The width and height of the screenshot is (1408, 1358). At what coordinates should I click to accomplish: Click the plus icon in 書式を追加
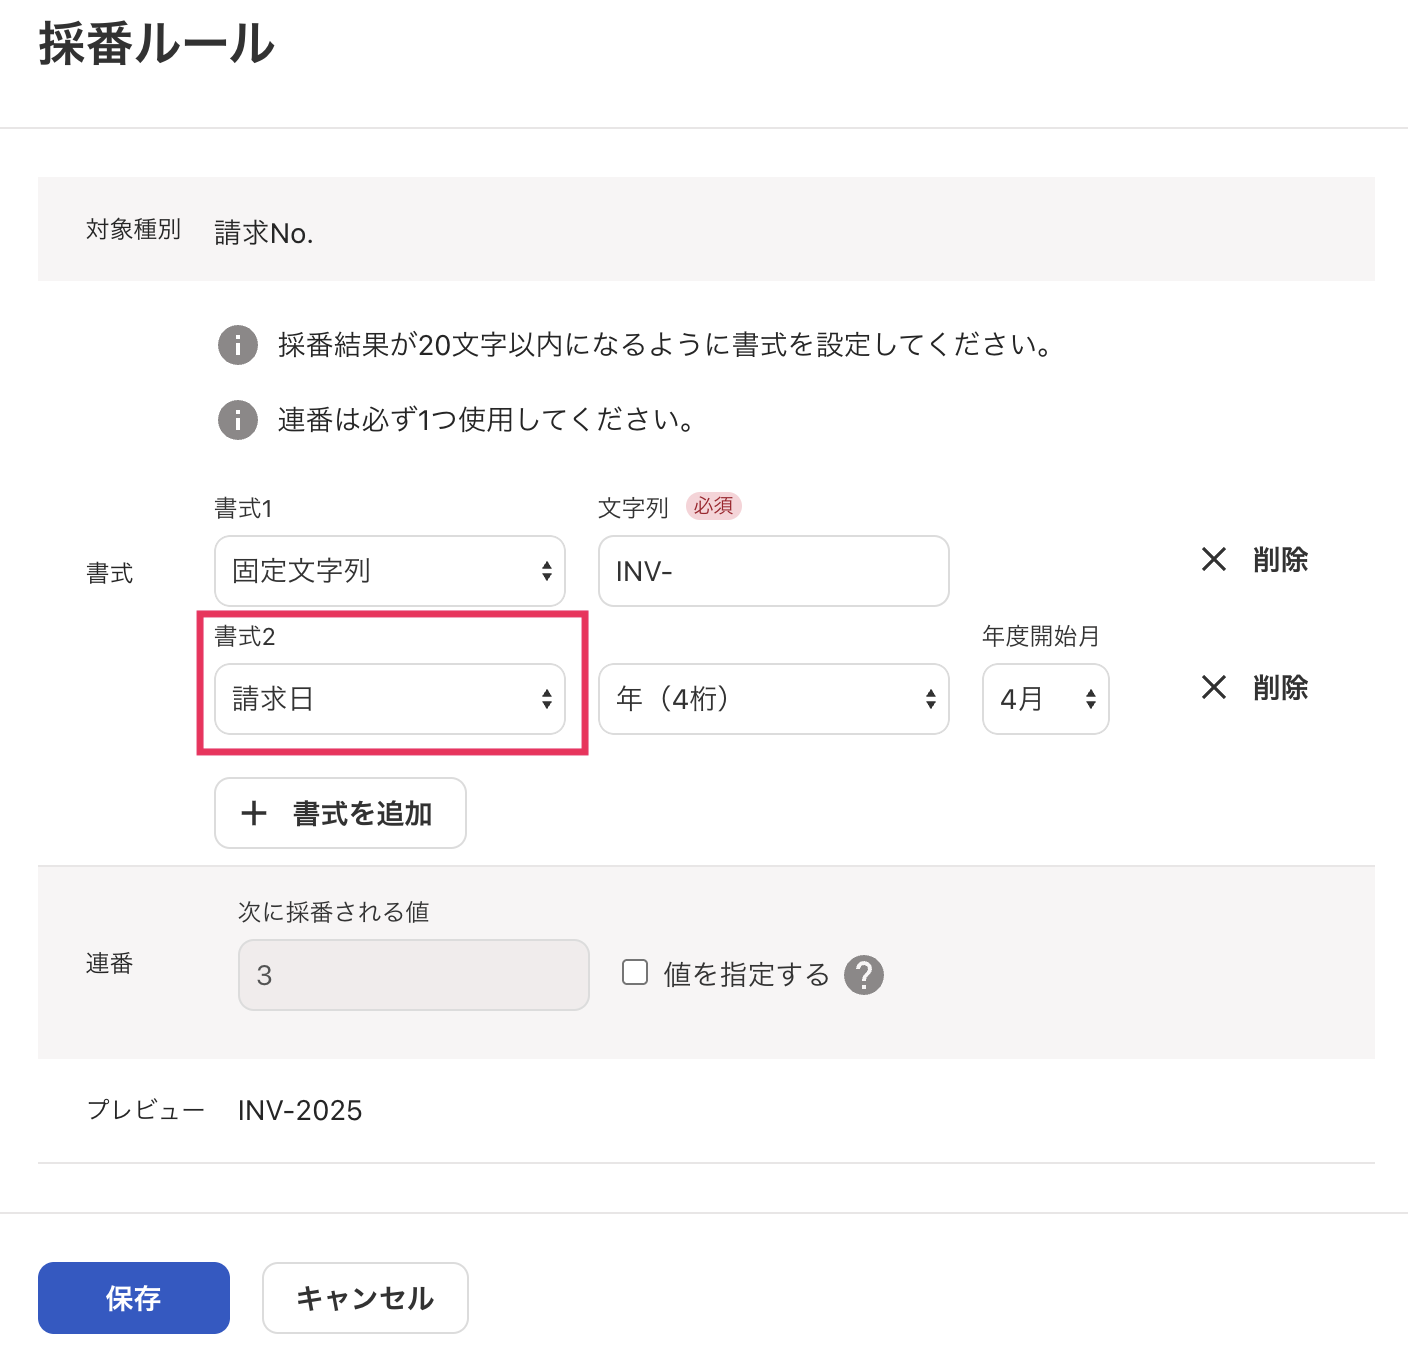[x=254, y=813]
